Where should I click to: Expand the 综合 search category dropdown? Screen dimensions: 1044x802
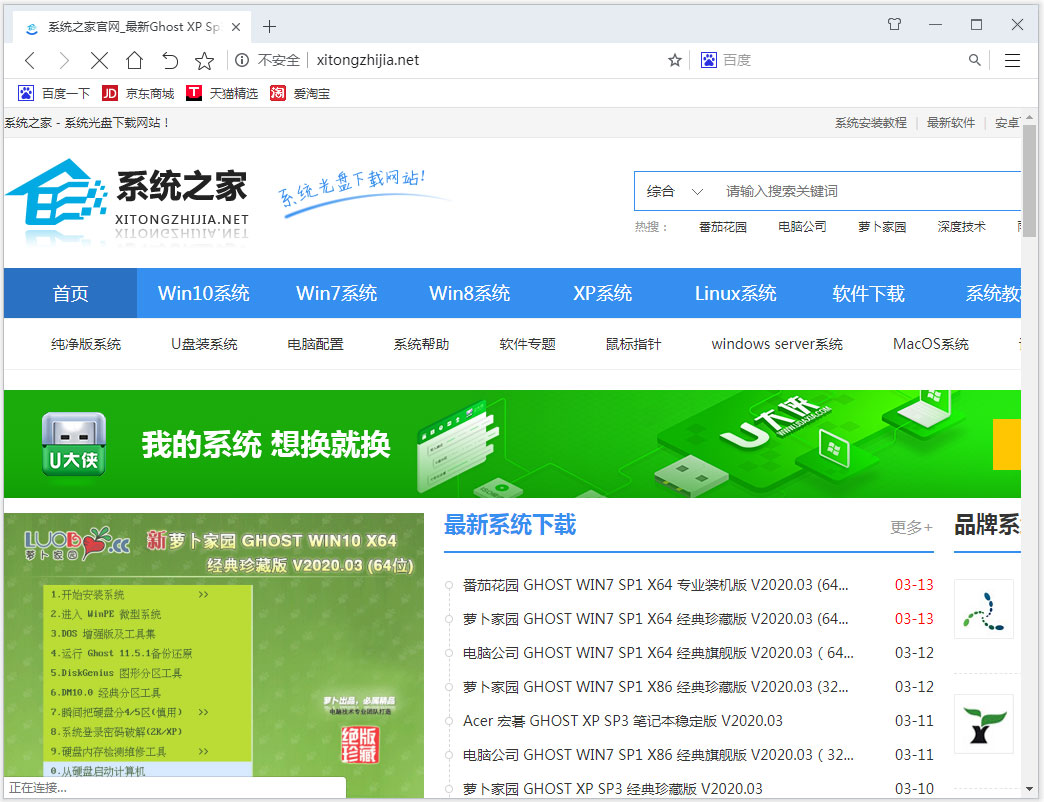point(675,191)
